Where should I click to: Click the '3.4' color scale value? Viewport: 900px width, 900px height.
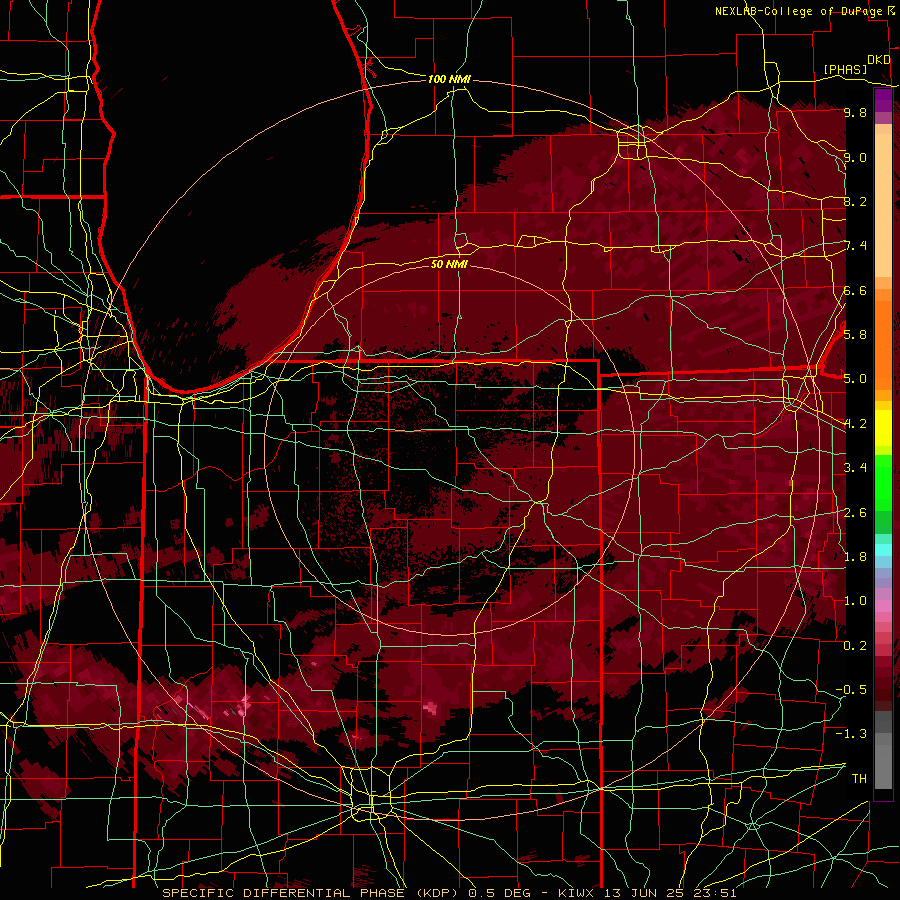tap(855, 468)
